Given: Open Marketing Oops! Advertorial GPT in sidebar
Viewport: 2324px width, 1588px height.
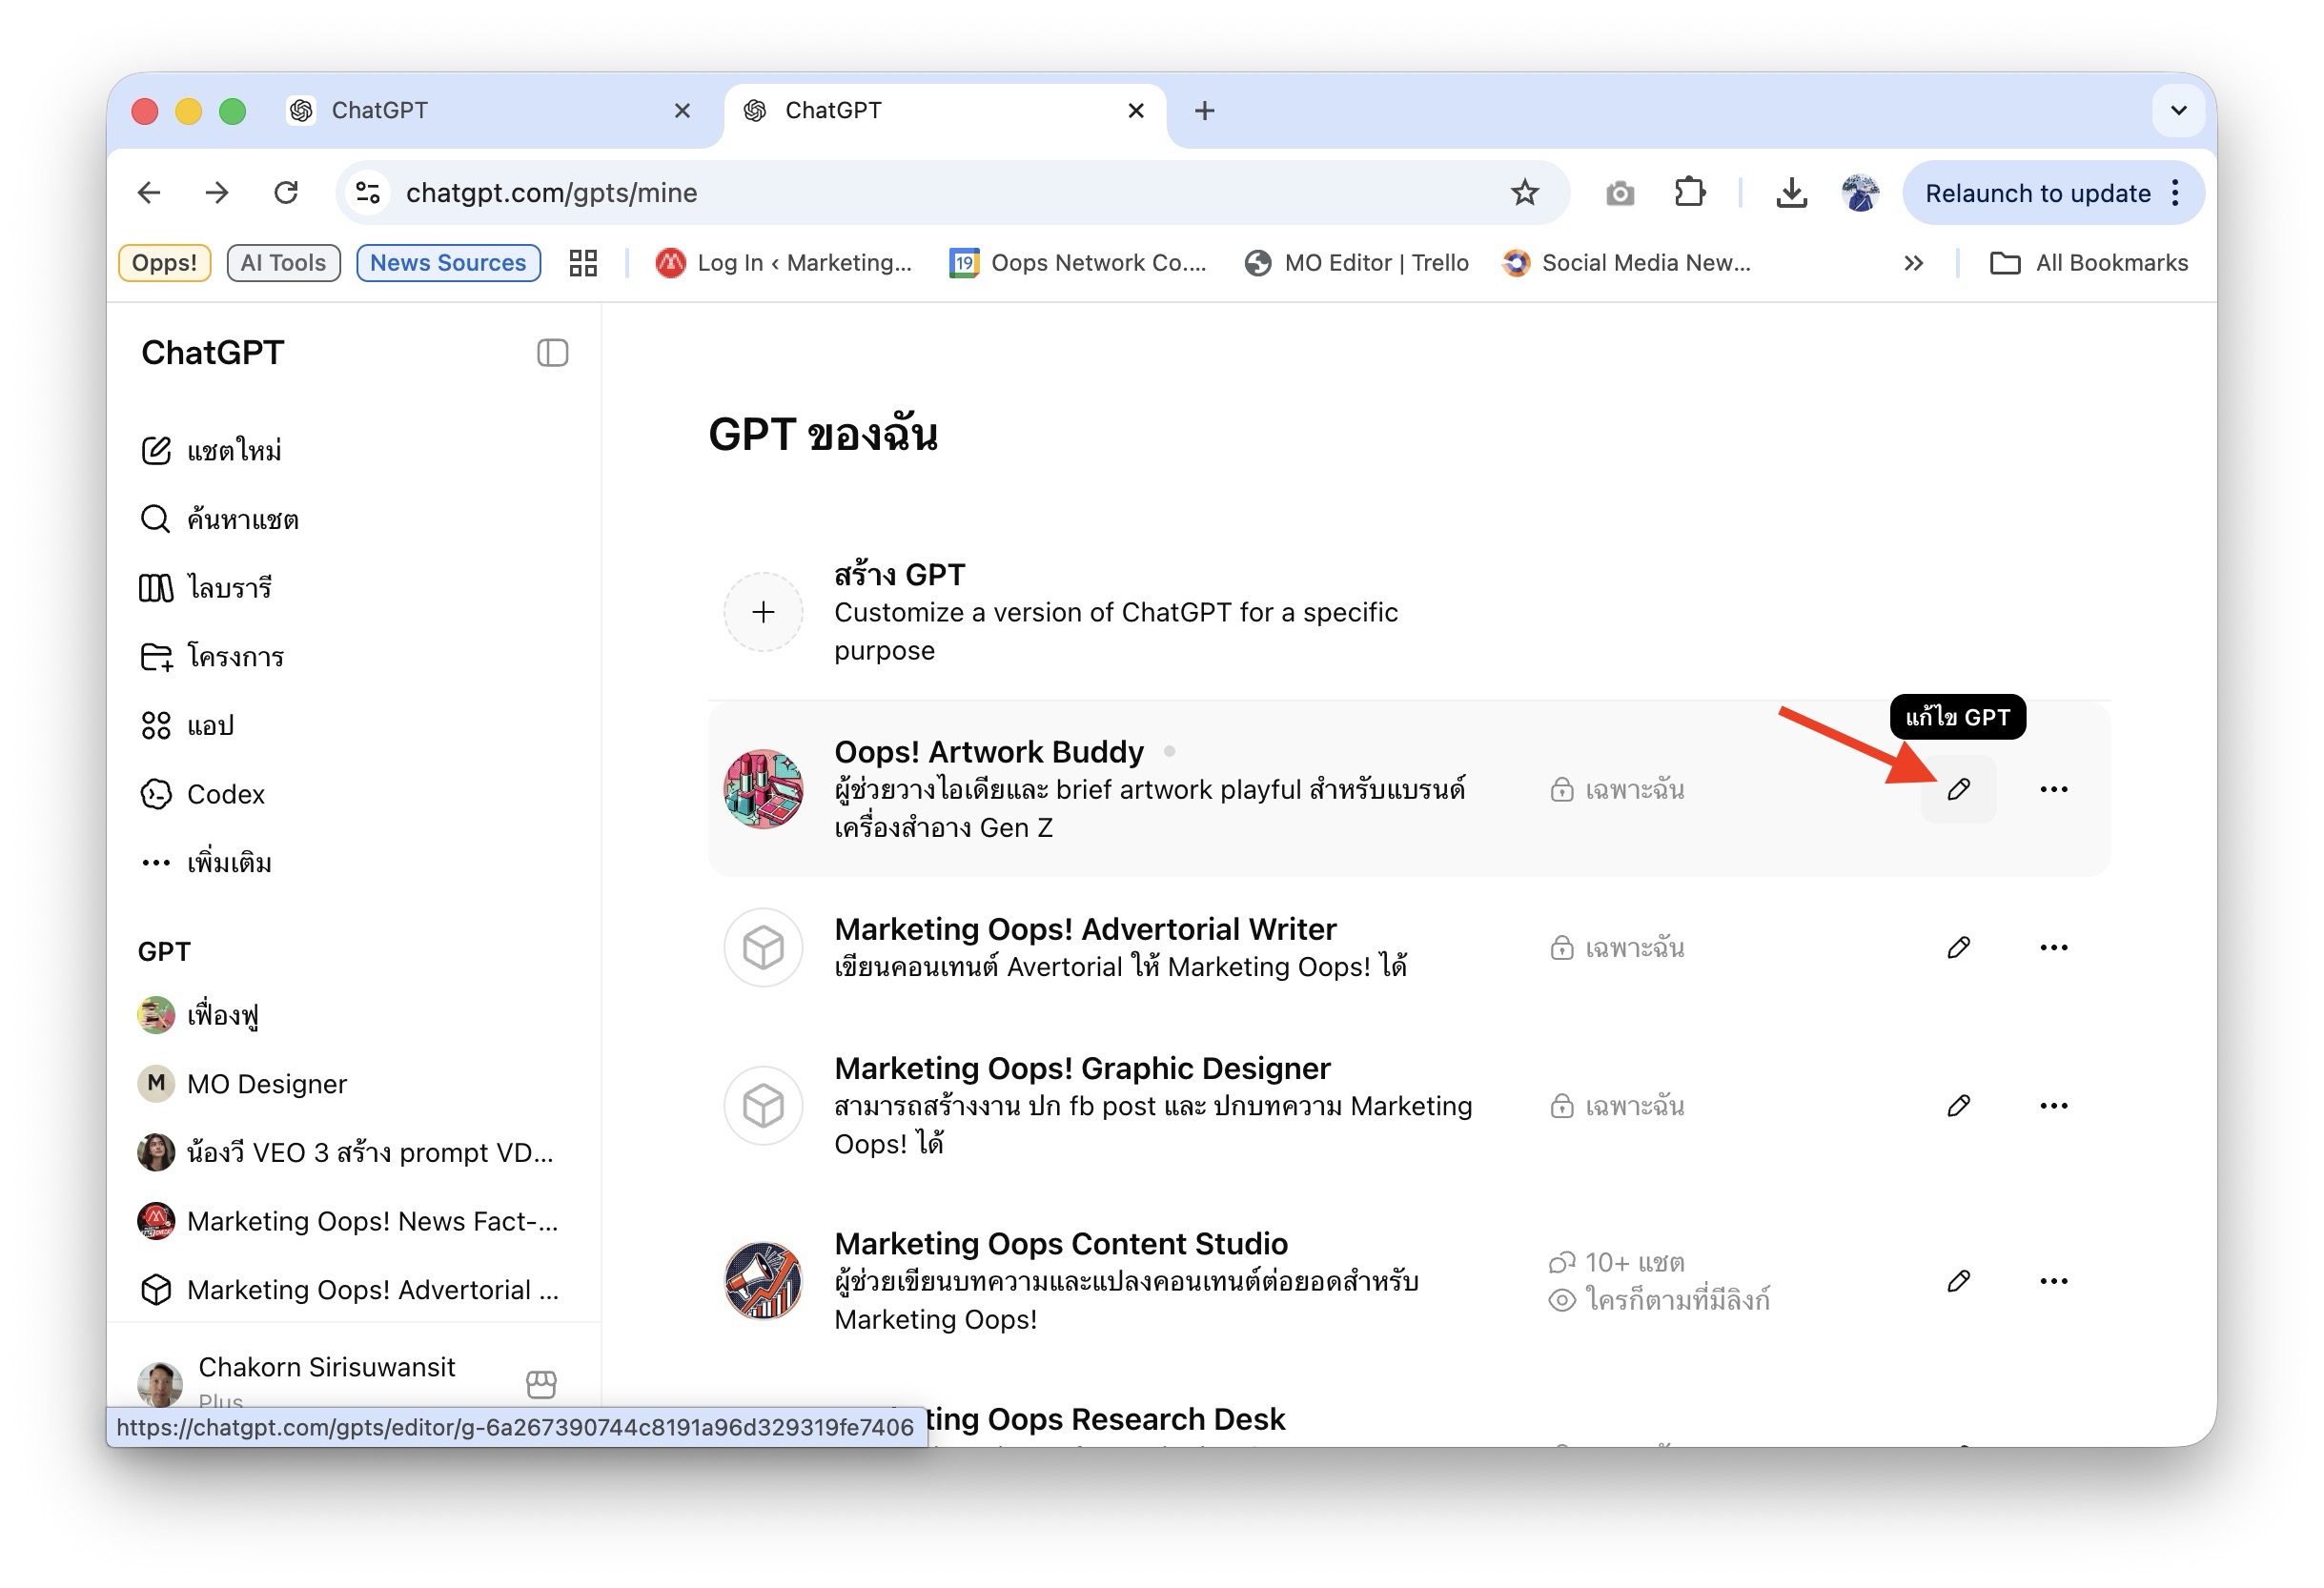Looking at the screenshot, I should tap(349, 1290).
